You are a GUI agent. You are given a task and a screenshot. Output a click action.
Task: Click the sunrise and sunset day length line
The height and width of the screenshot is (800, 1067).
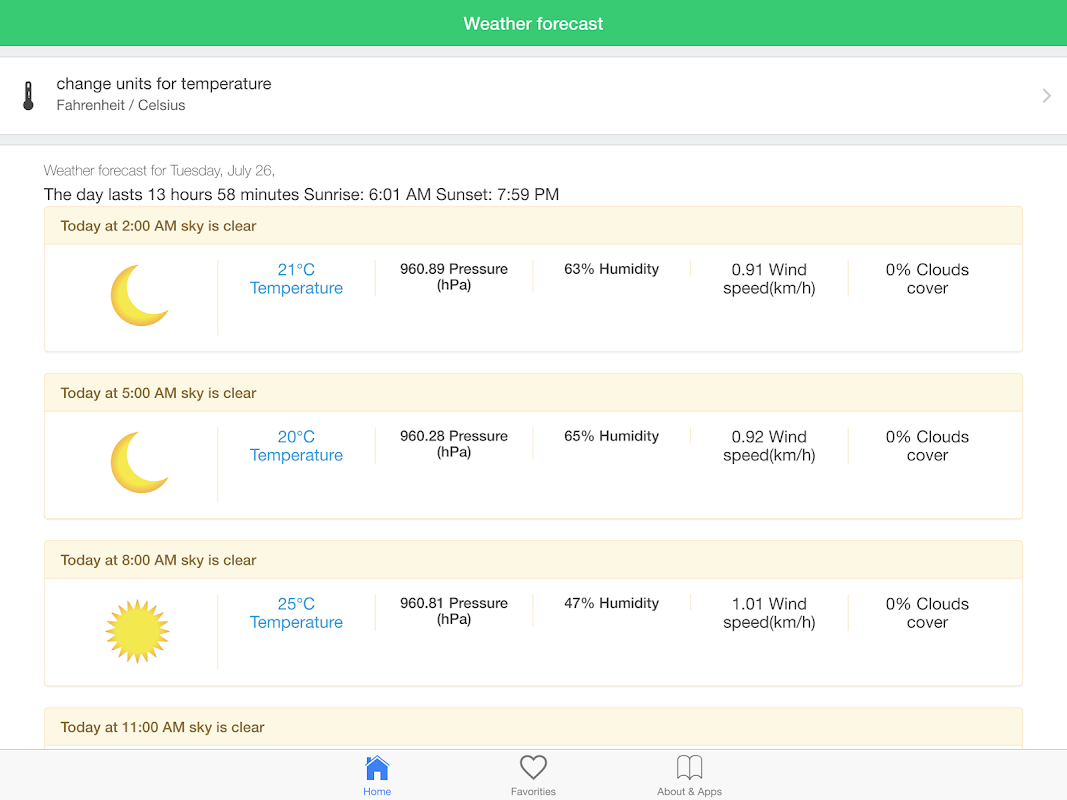coord(301,195)
